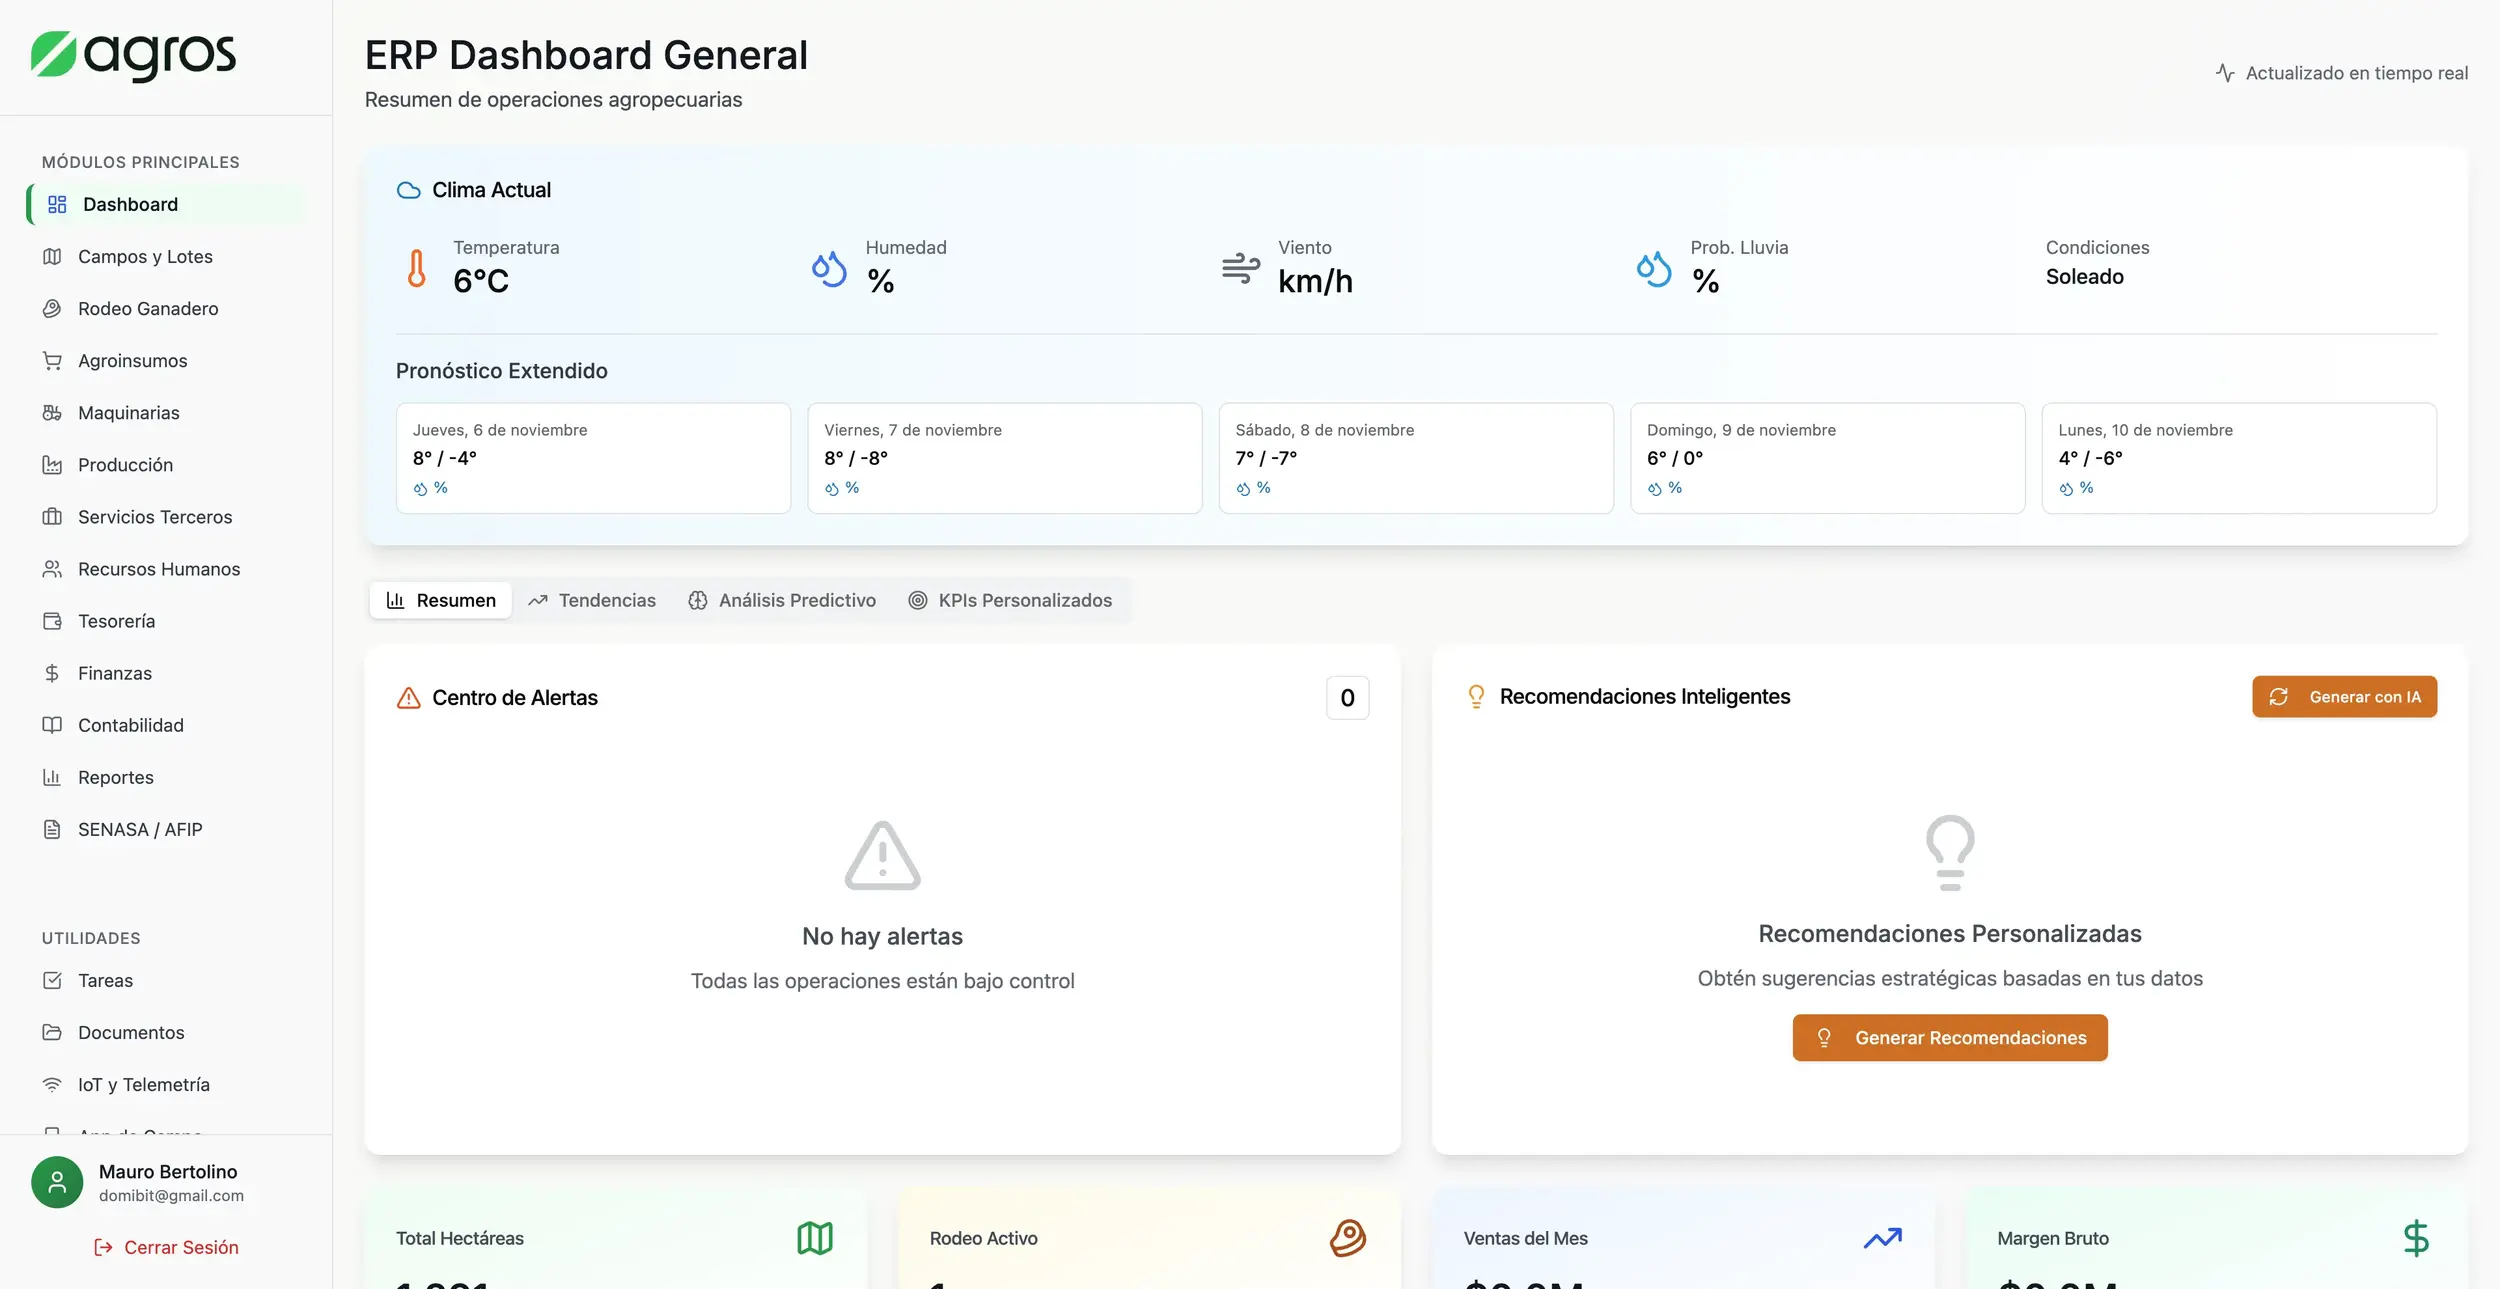The image size is (2500, 1289).
Task: Click the IoT y Telemetría wifi icon
Action: pyautogui.click(x=52, y=1085)
